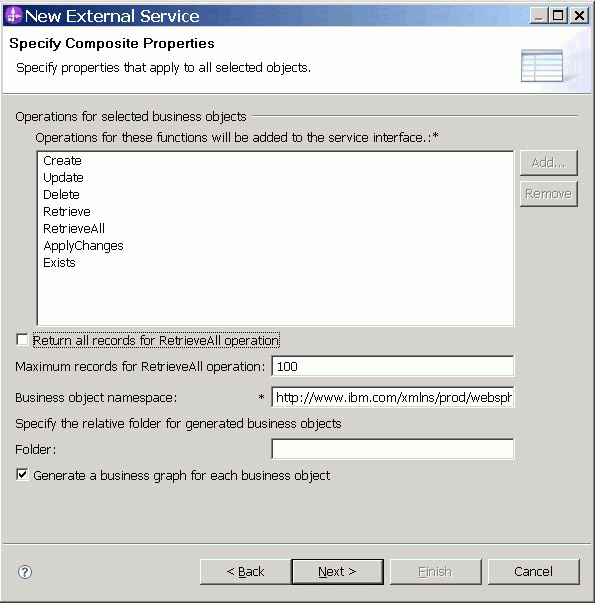The width and height of the screenshot is (595, 603).
Task: Uncheck Generate a business graph checkbox
Action: coord(22,475)
